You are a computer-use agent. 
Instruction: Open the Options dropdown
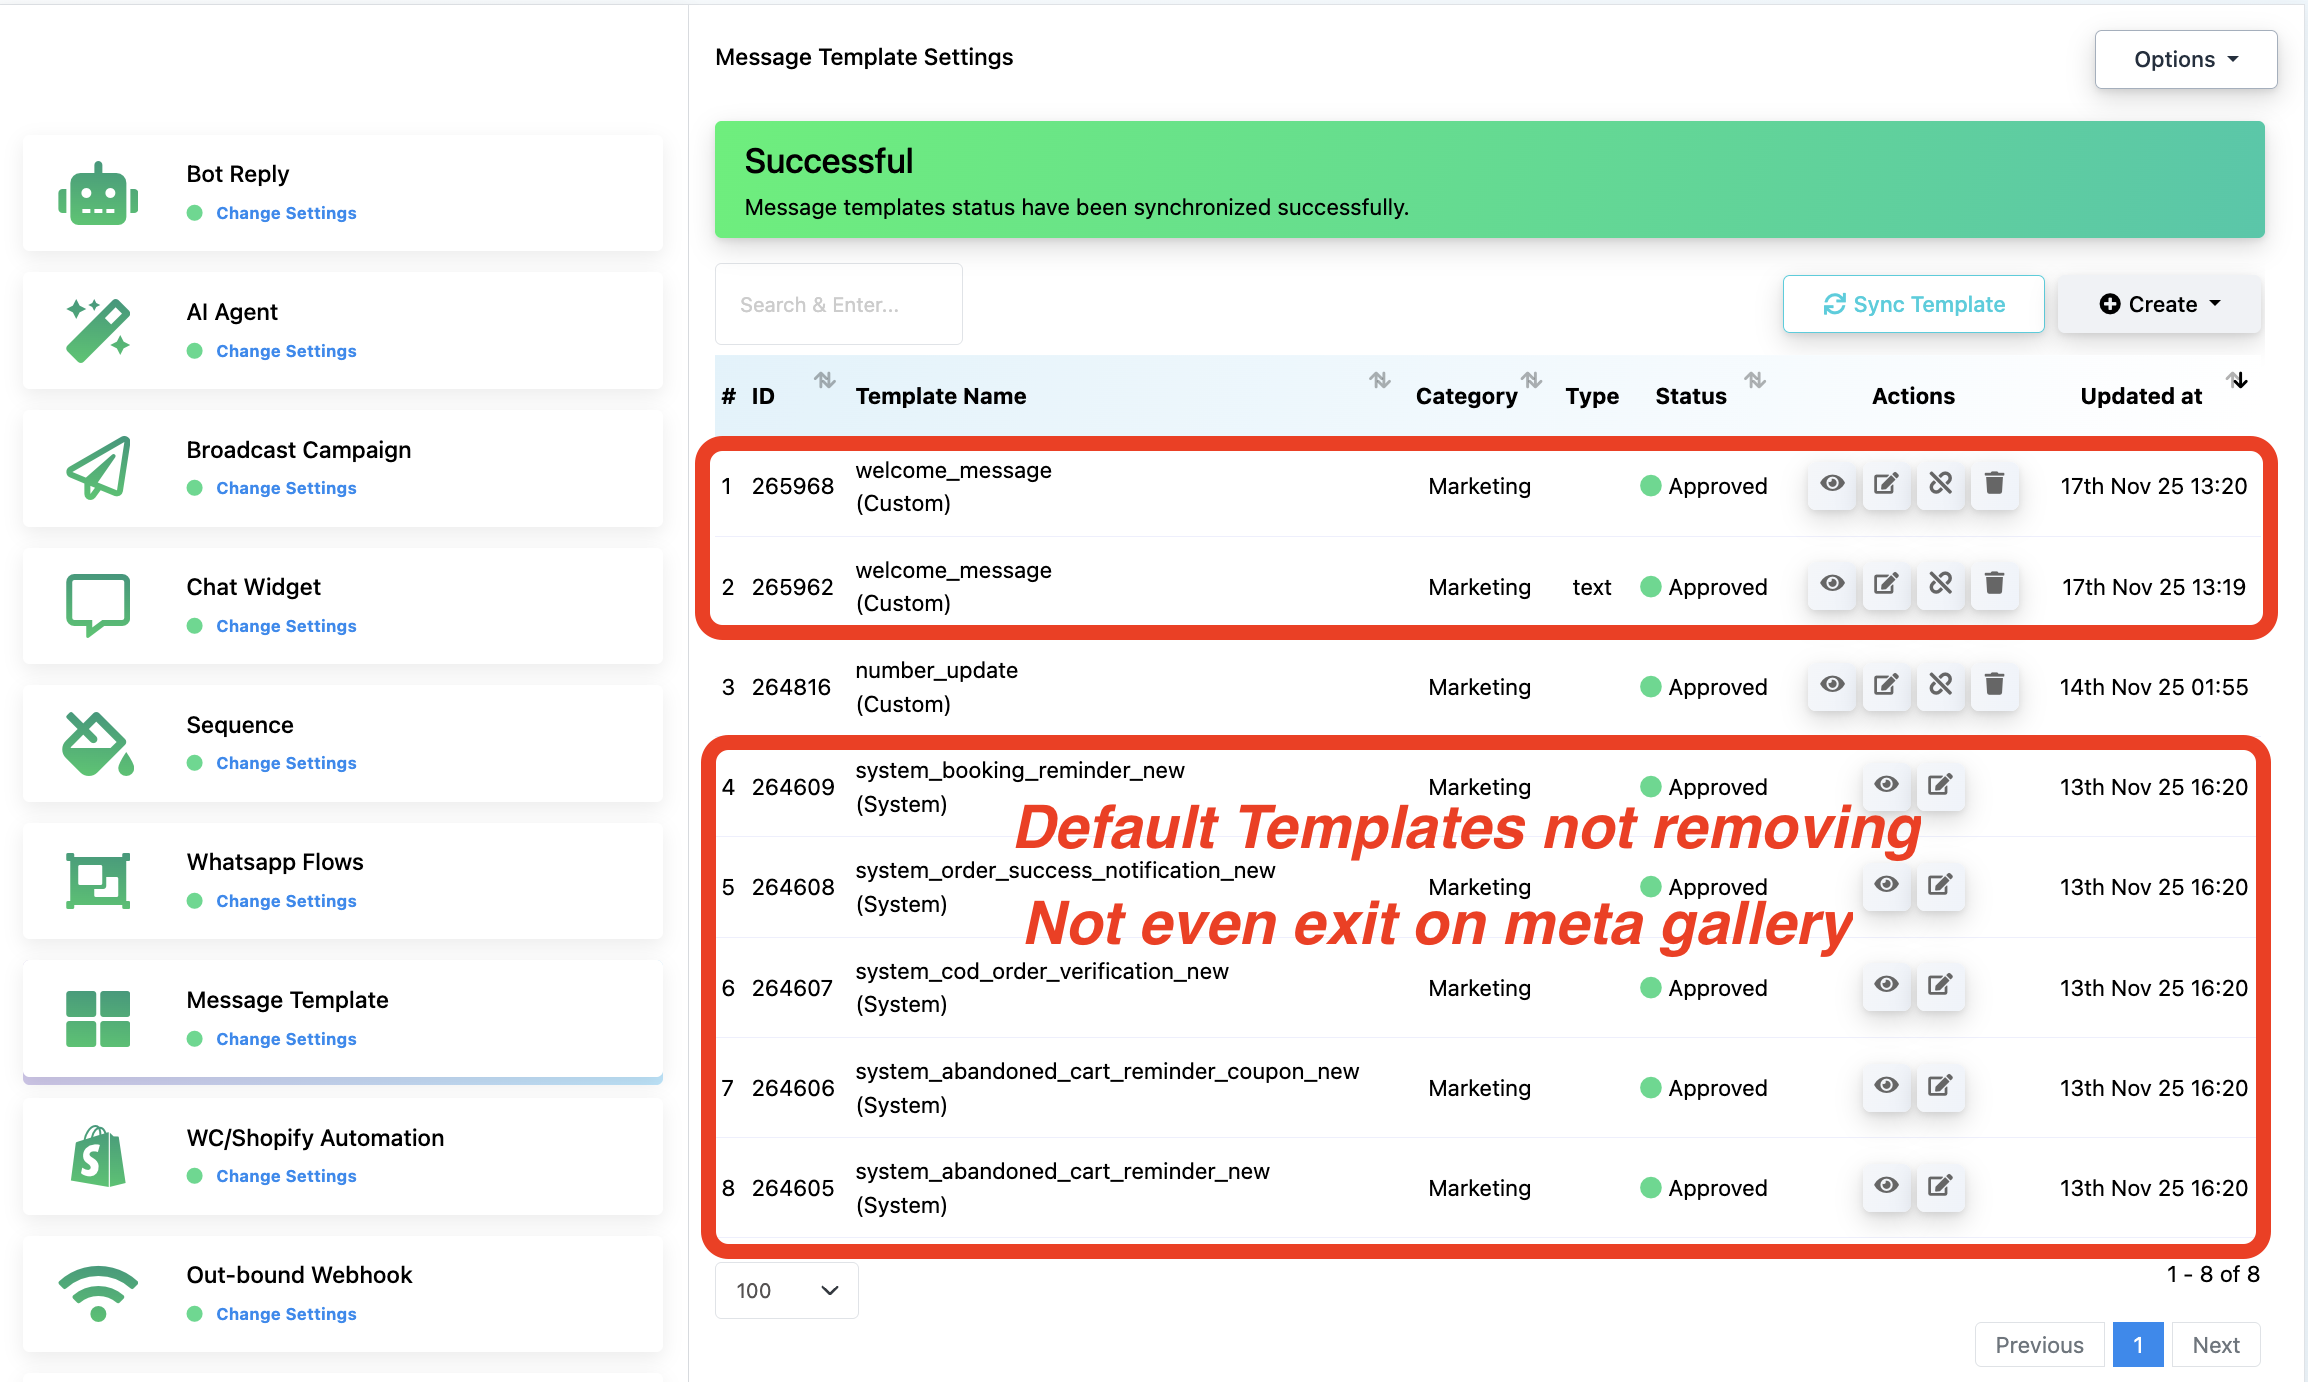(x=2185, y=59)
